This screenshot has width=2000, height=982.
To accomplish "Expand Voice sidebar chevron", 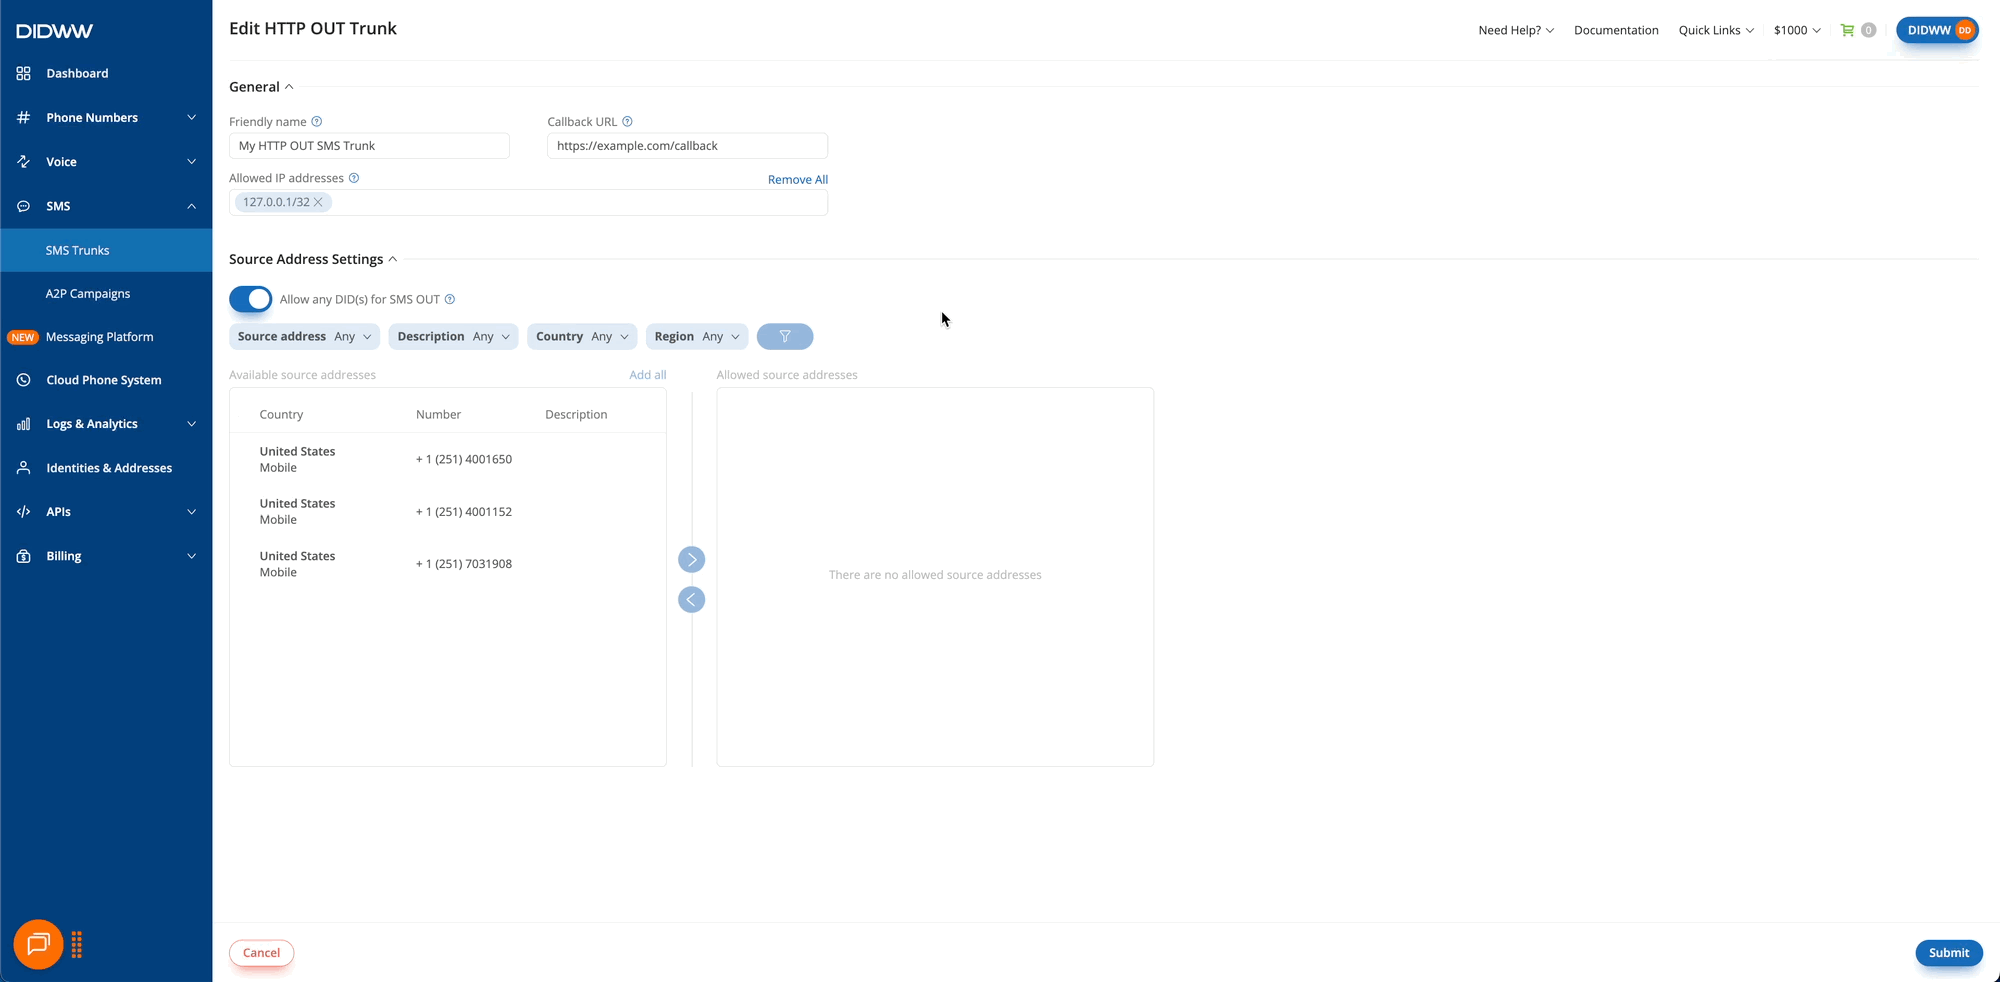I will click(191, 162).
